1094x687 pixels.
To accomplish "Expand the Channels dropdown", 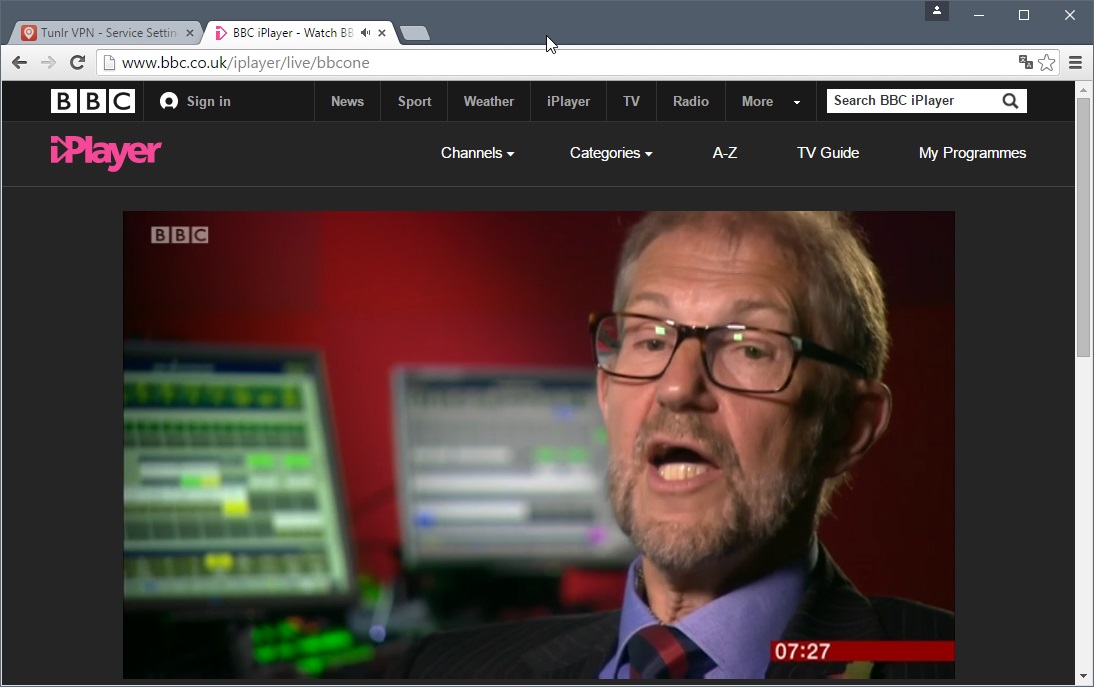I will (x=477, y=153).
